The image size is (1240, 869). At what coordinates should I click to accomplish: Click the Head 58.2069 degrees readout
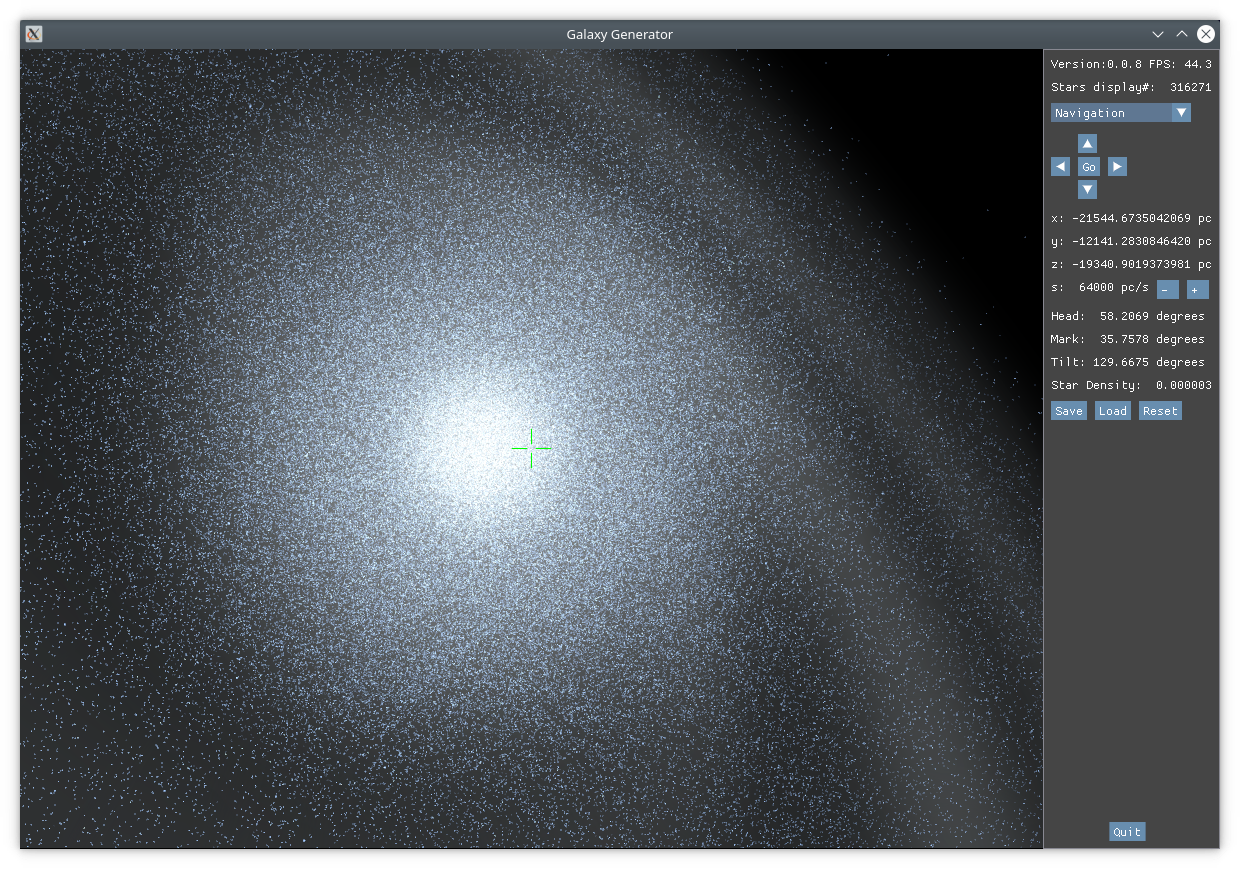click(1128, 316)
